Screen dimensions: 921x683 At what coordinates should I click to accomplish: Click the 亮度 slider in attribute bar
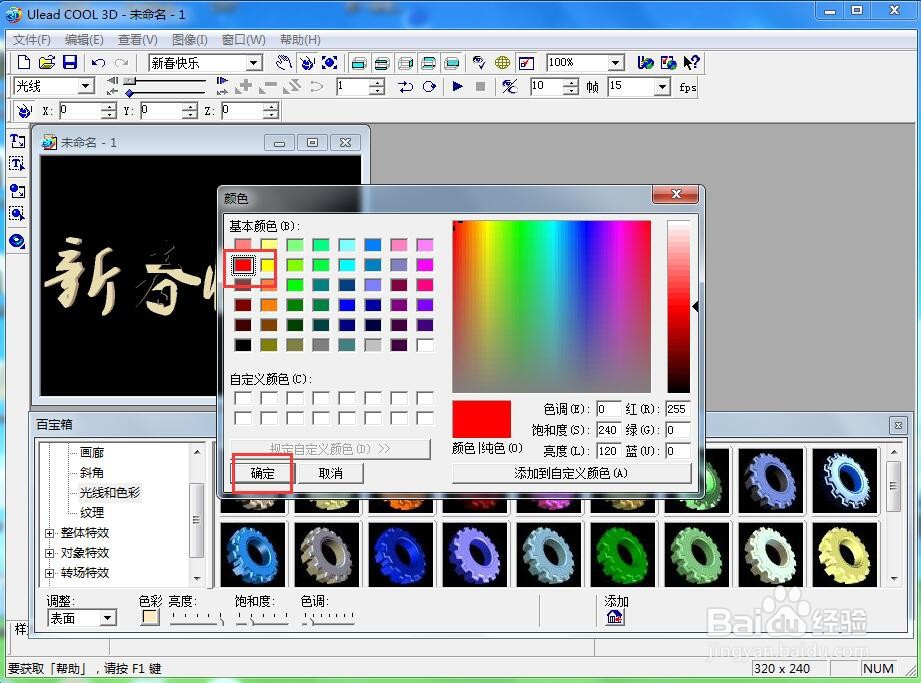[197, 618]
